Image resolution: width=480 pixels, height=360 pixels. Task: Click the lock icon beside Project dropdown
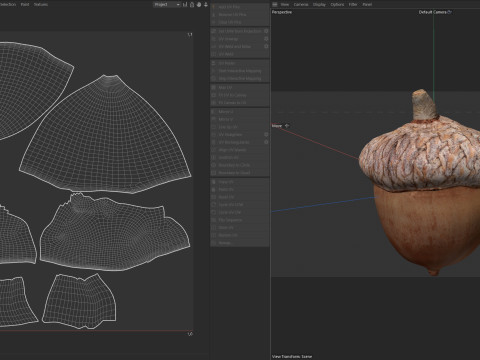click(x=192, y=4)
